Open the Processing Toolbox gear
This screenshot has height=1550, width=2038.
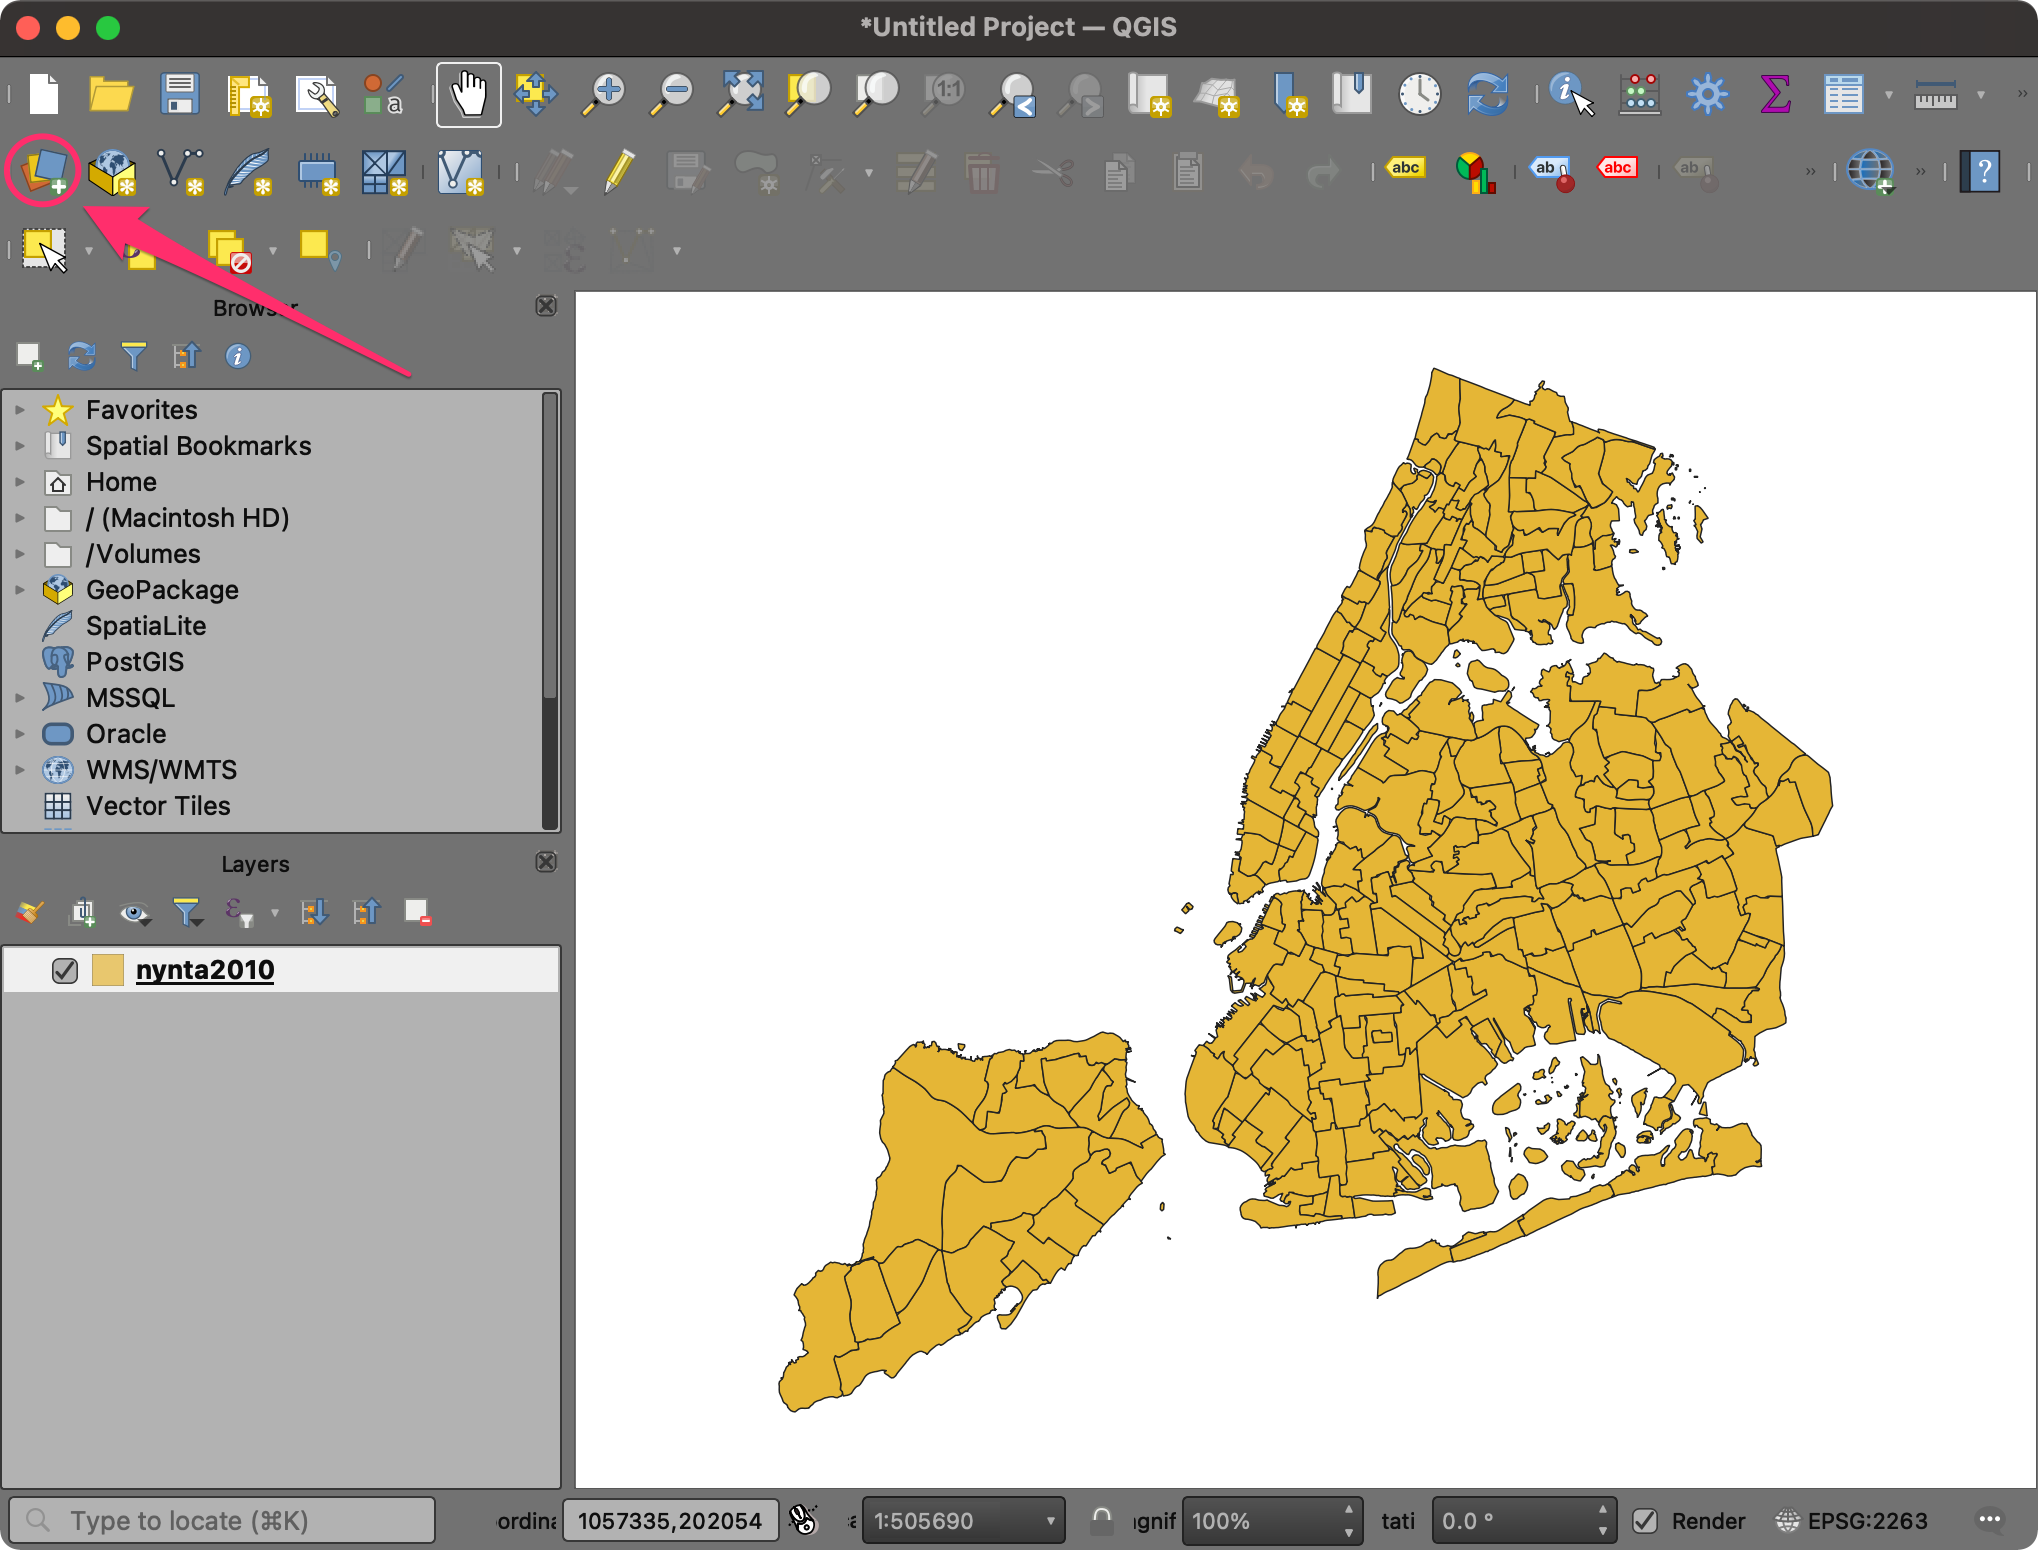[x=1707, y=95]
